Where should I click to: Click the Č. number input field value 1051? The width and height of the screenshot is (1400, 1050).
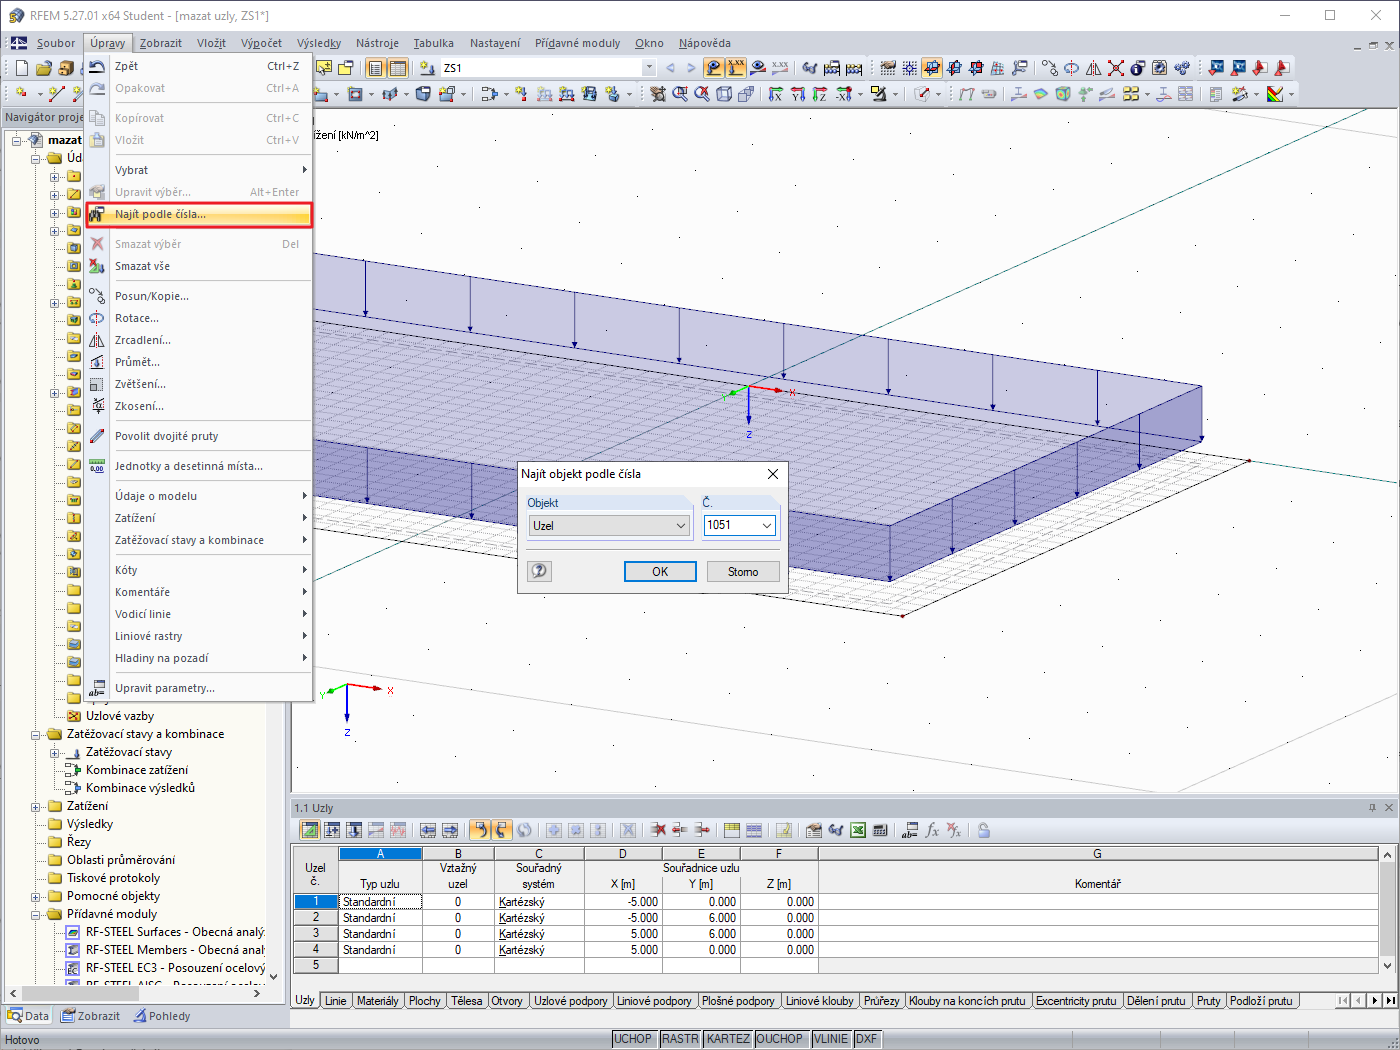[x=732, y=525]
